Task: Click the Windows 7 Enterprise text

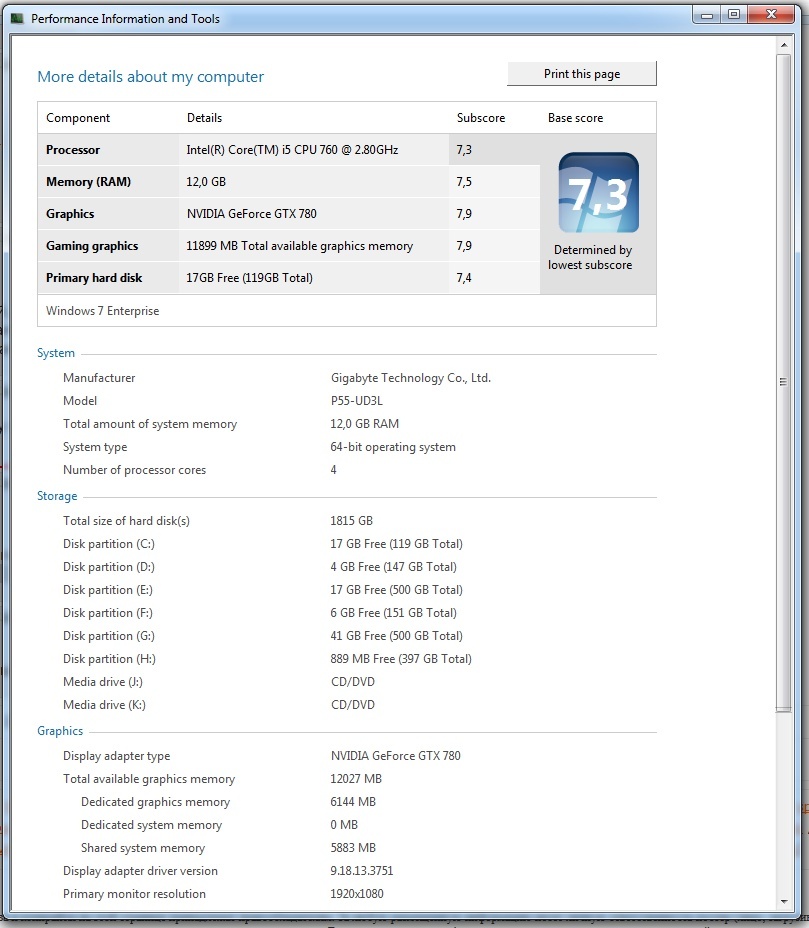Action: tap(102, 311)
